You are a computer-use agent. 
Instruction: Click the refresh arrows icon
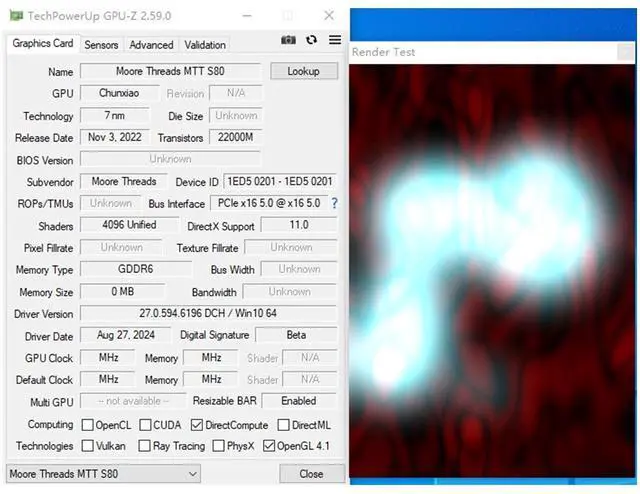(x=311, y=40)
